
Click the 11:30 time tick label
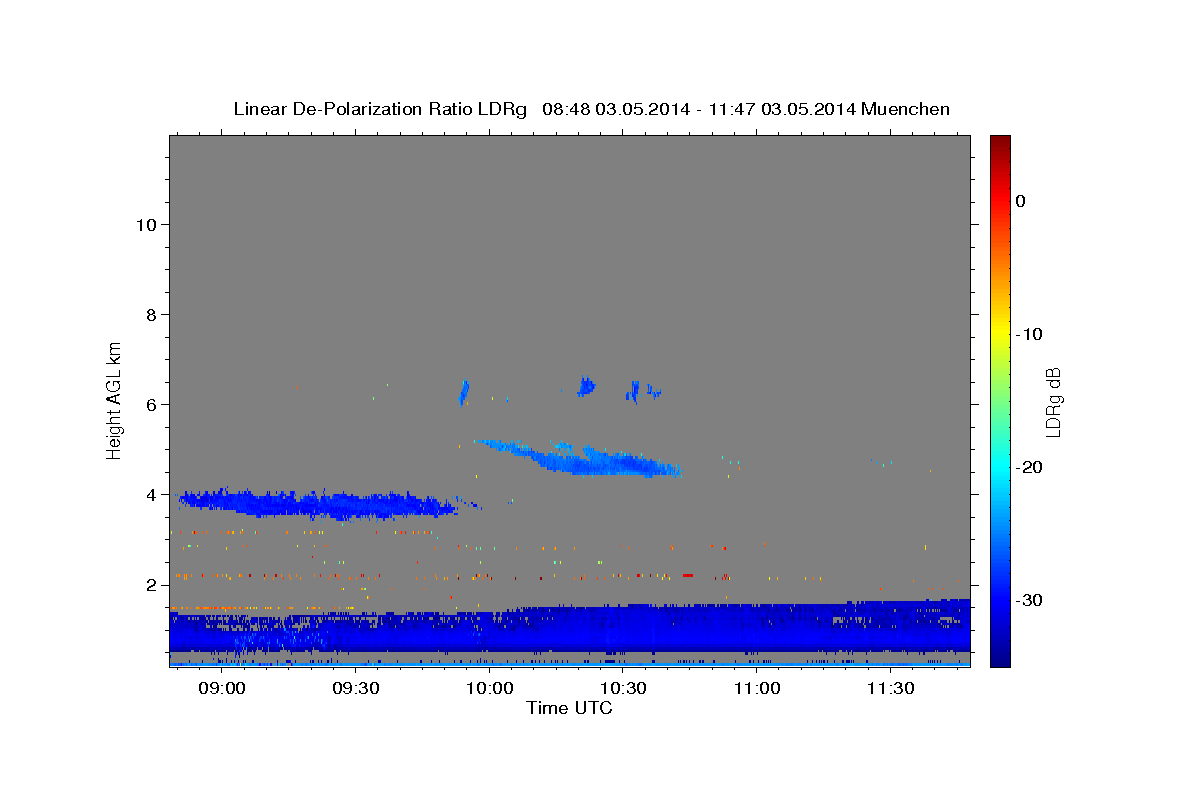(890, 688)
